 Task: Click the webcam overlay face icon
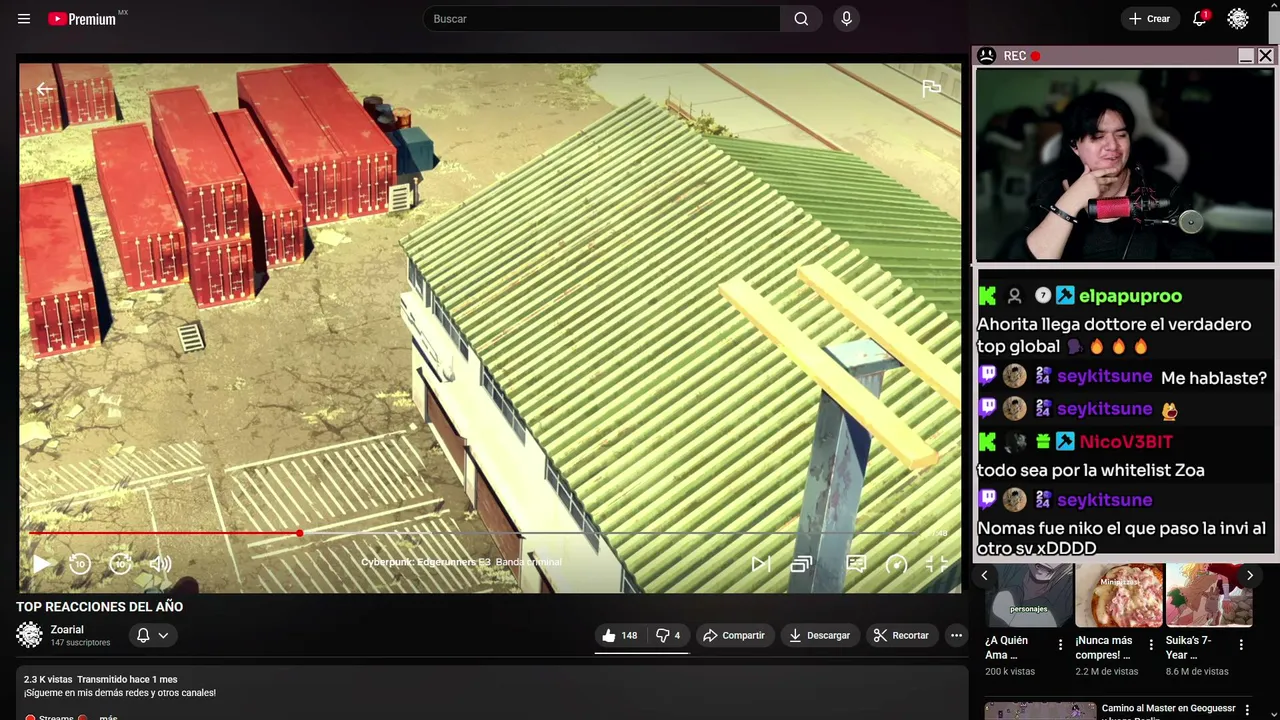(987, 56)
